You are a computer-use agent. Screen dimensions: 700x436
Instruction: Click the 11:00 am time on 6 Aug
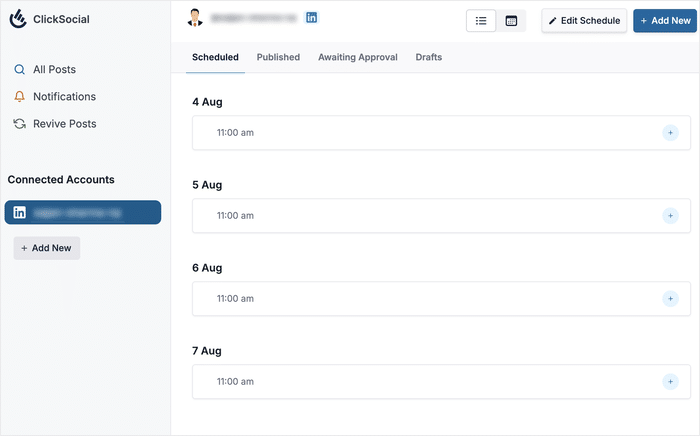(x=235, y=299)
